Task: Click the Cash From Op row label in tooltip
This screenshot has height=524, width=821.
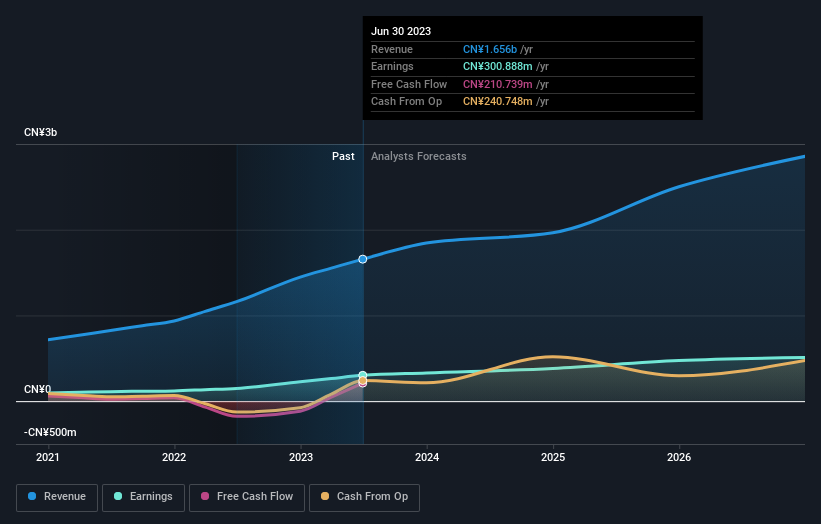Action: click(x=406, y=102)
